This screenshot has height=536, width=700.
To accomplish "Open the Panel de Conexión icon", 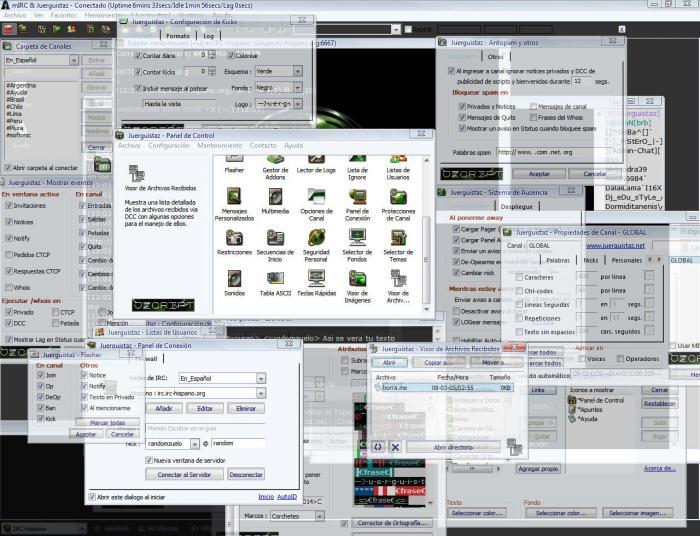I will coord(357,204).
